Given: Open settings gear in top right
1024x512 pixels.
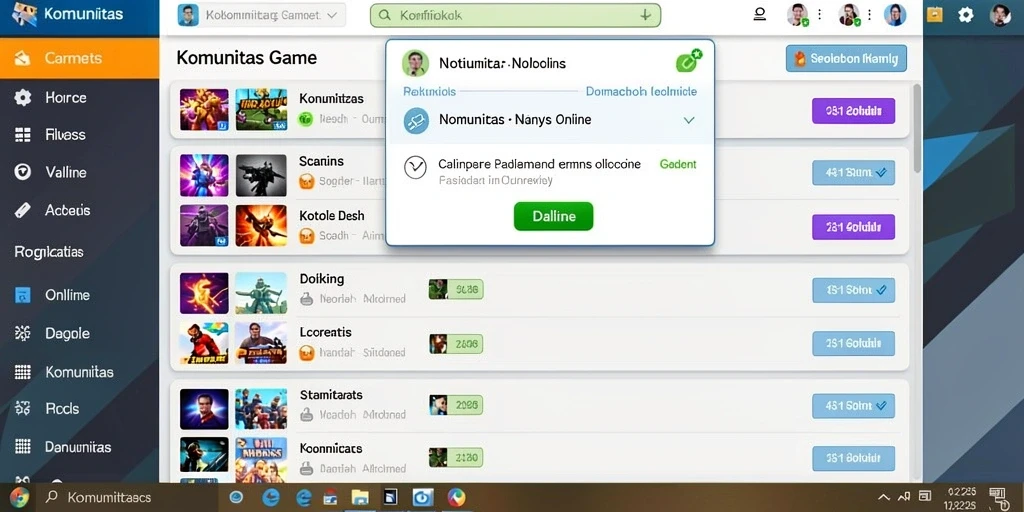Looking at the screenshot, I should point(965,15).
